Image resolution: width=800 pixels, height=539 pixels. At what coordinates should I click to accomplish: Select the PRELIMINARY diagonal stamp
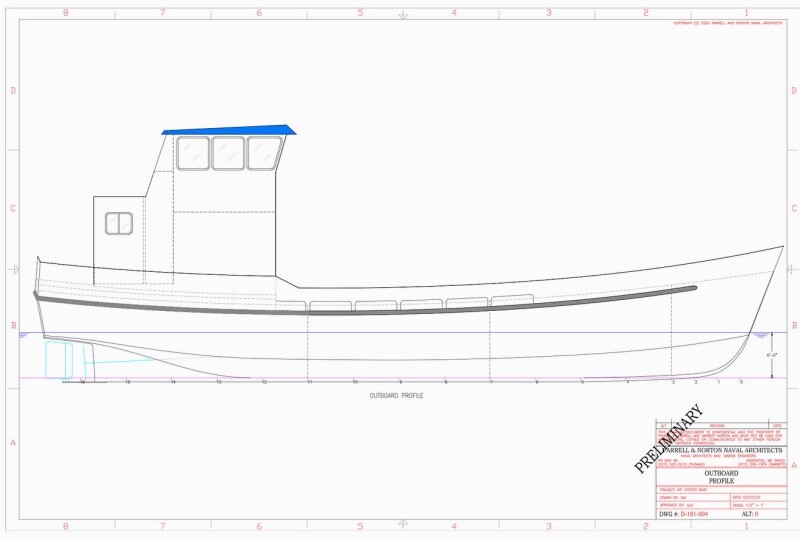point(670,438)
